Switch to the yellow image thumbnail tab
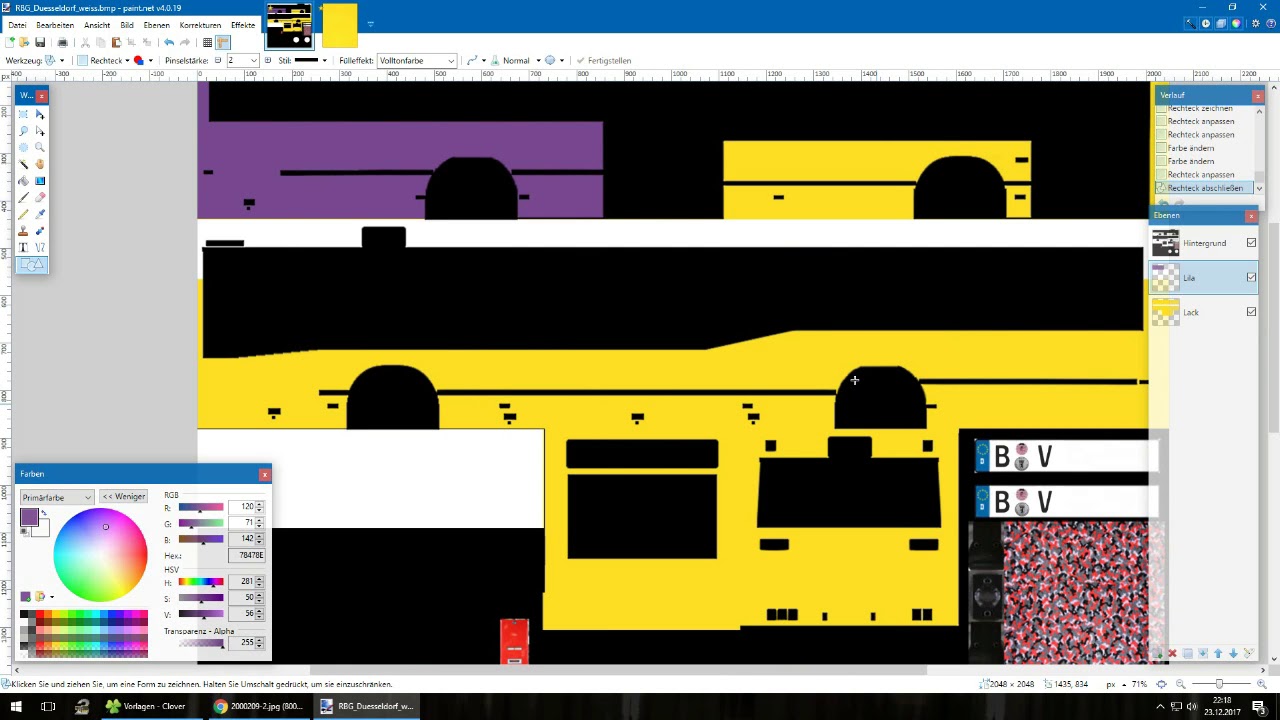 coord(340,26)
